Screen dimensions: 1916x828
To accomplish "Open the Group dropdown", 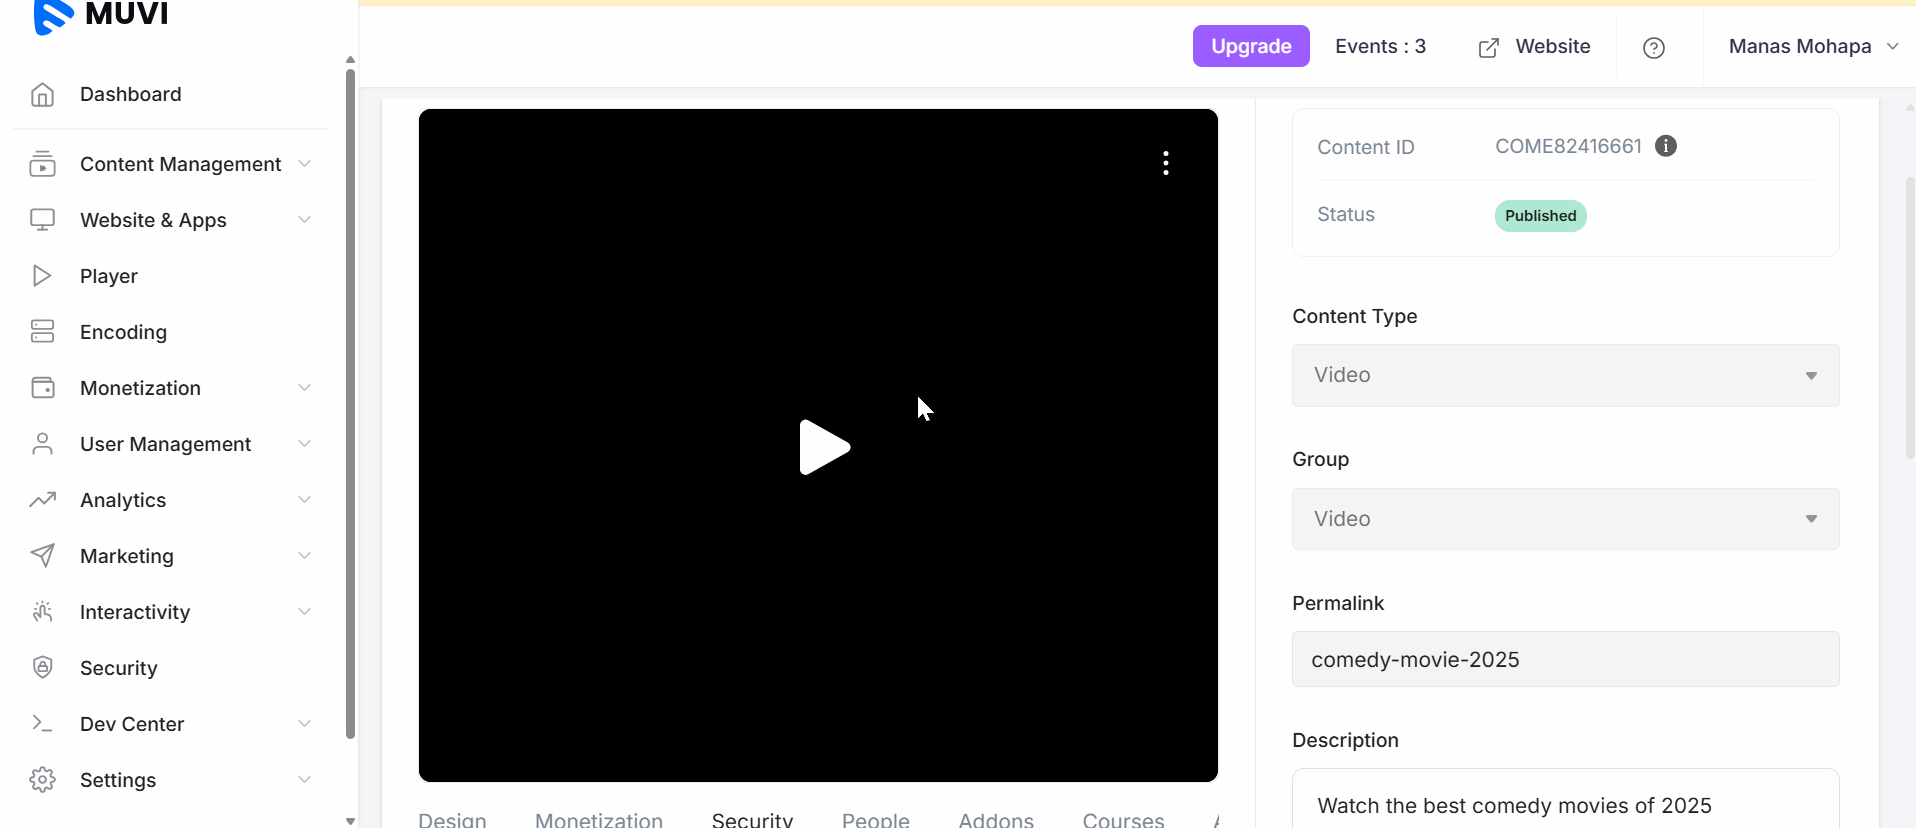I will pyautogui.click(x=1565, y=519).
